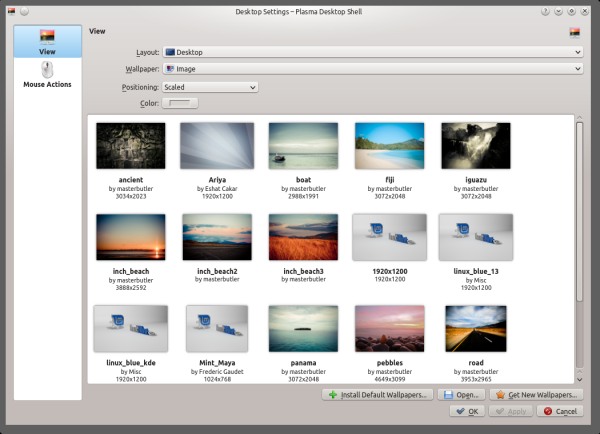Choose the iguazu waterfall wallpaper
Image resolution: width=600 pixels, height=434 pixels.
point(475,146)
